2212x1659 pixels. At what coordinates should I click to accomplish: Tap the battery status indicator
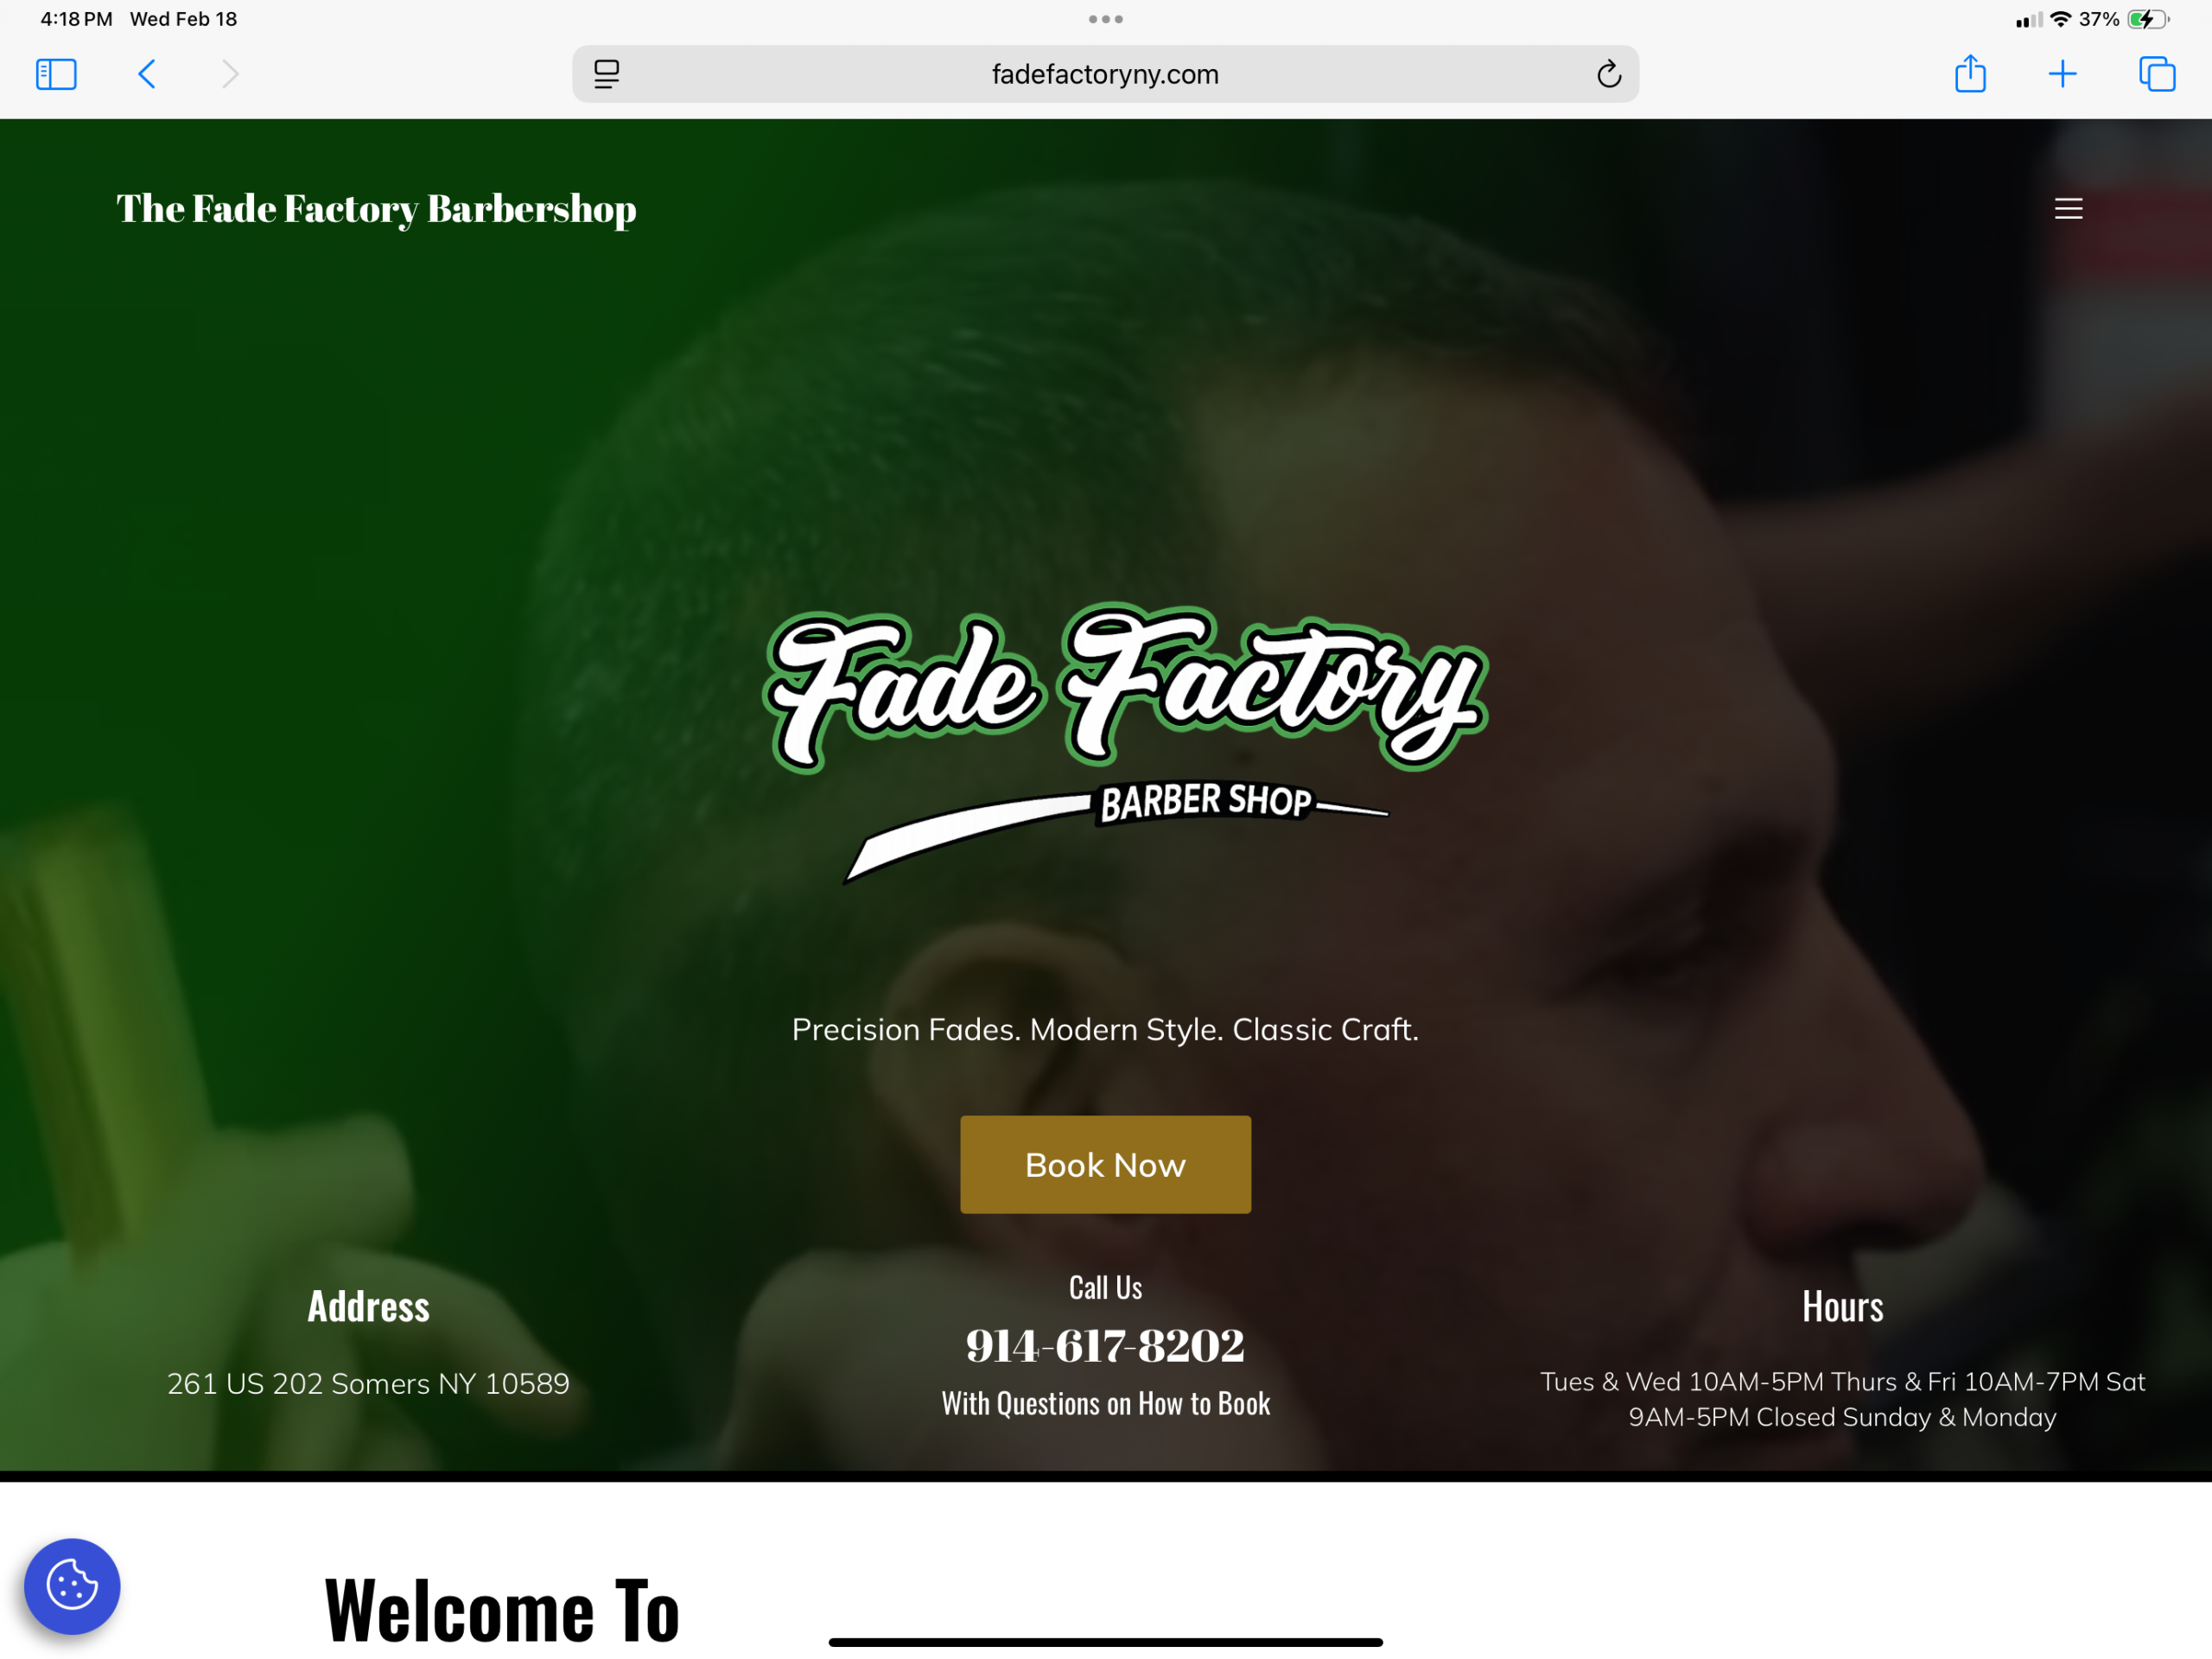tap(2147, 19)
